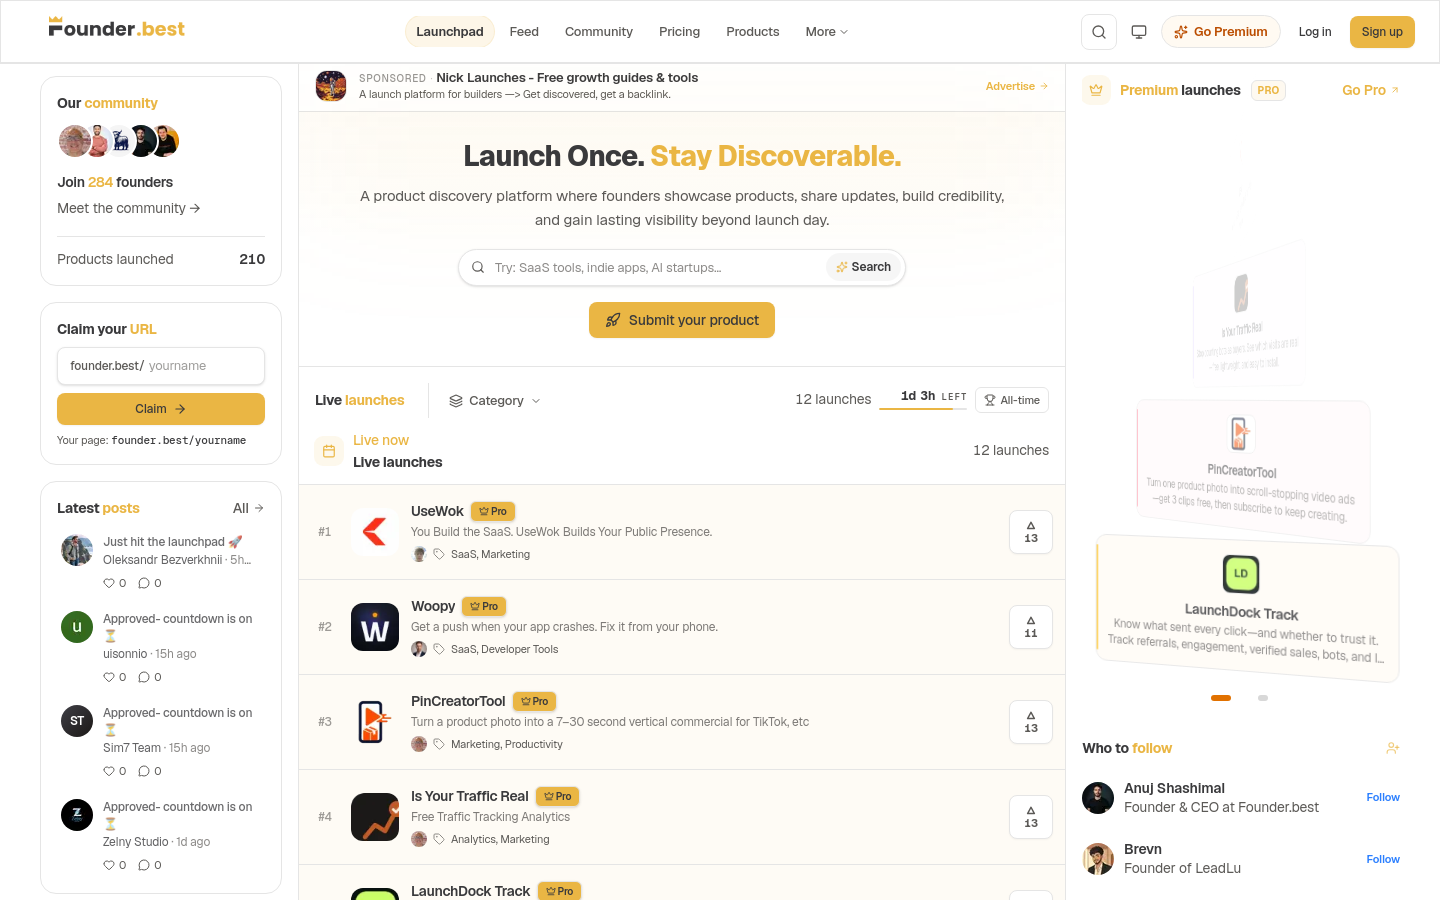Click the Woopy product logo
Viewport: 1440px width, 900px height.
pos(375,627)
